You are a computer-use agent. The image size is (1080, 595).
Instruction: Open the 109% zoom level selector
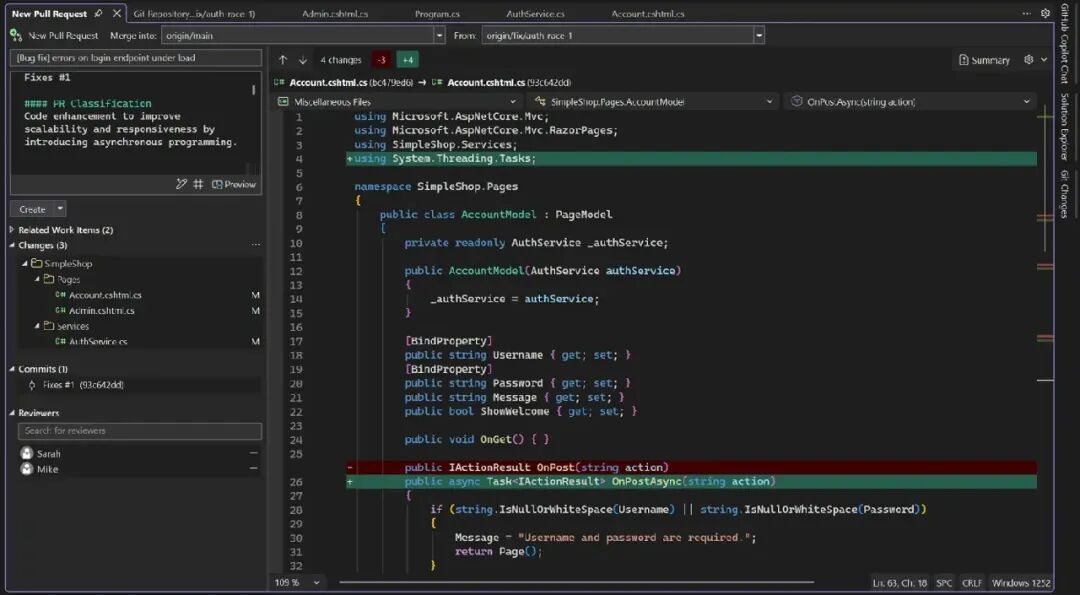pyautogui.click(x=291, y=582)
